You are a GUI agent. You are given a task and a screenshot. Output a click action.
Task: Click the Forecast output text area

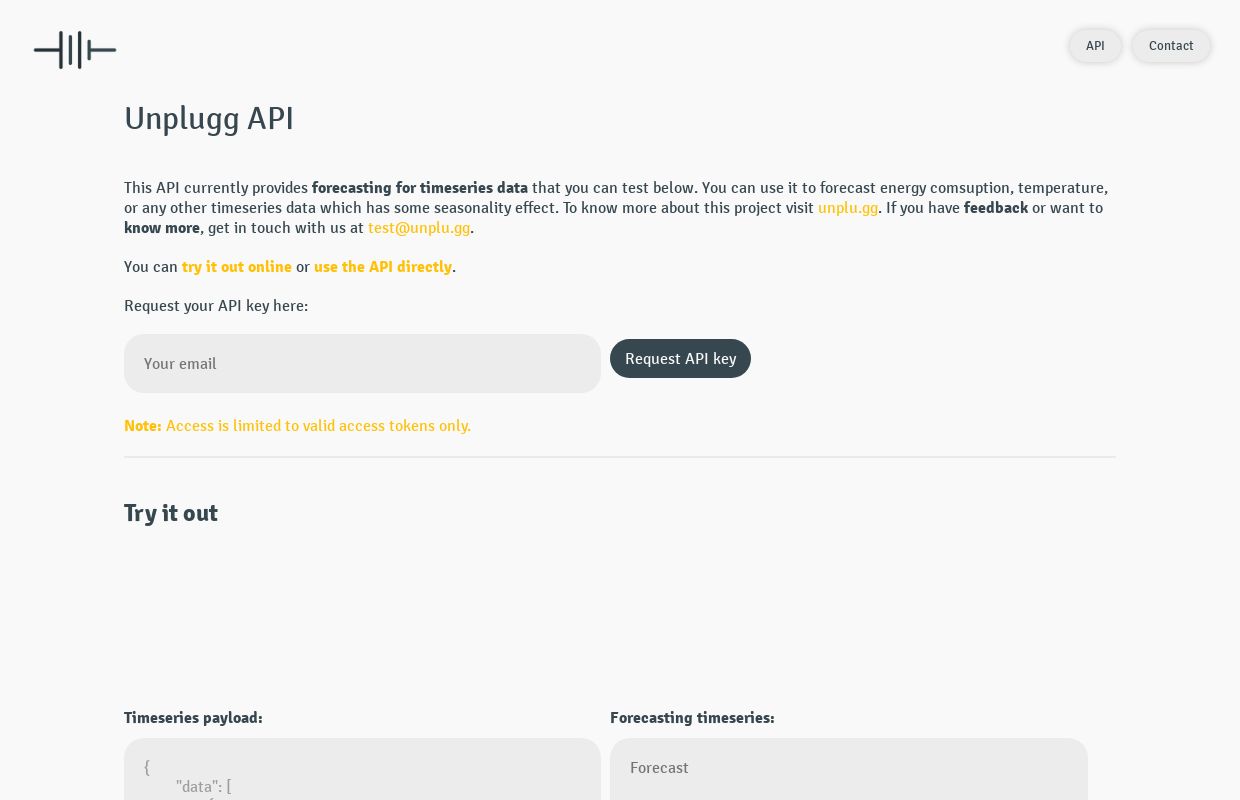click(x=849, y=769)
